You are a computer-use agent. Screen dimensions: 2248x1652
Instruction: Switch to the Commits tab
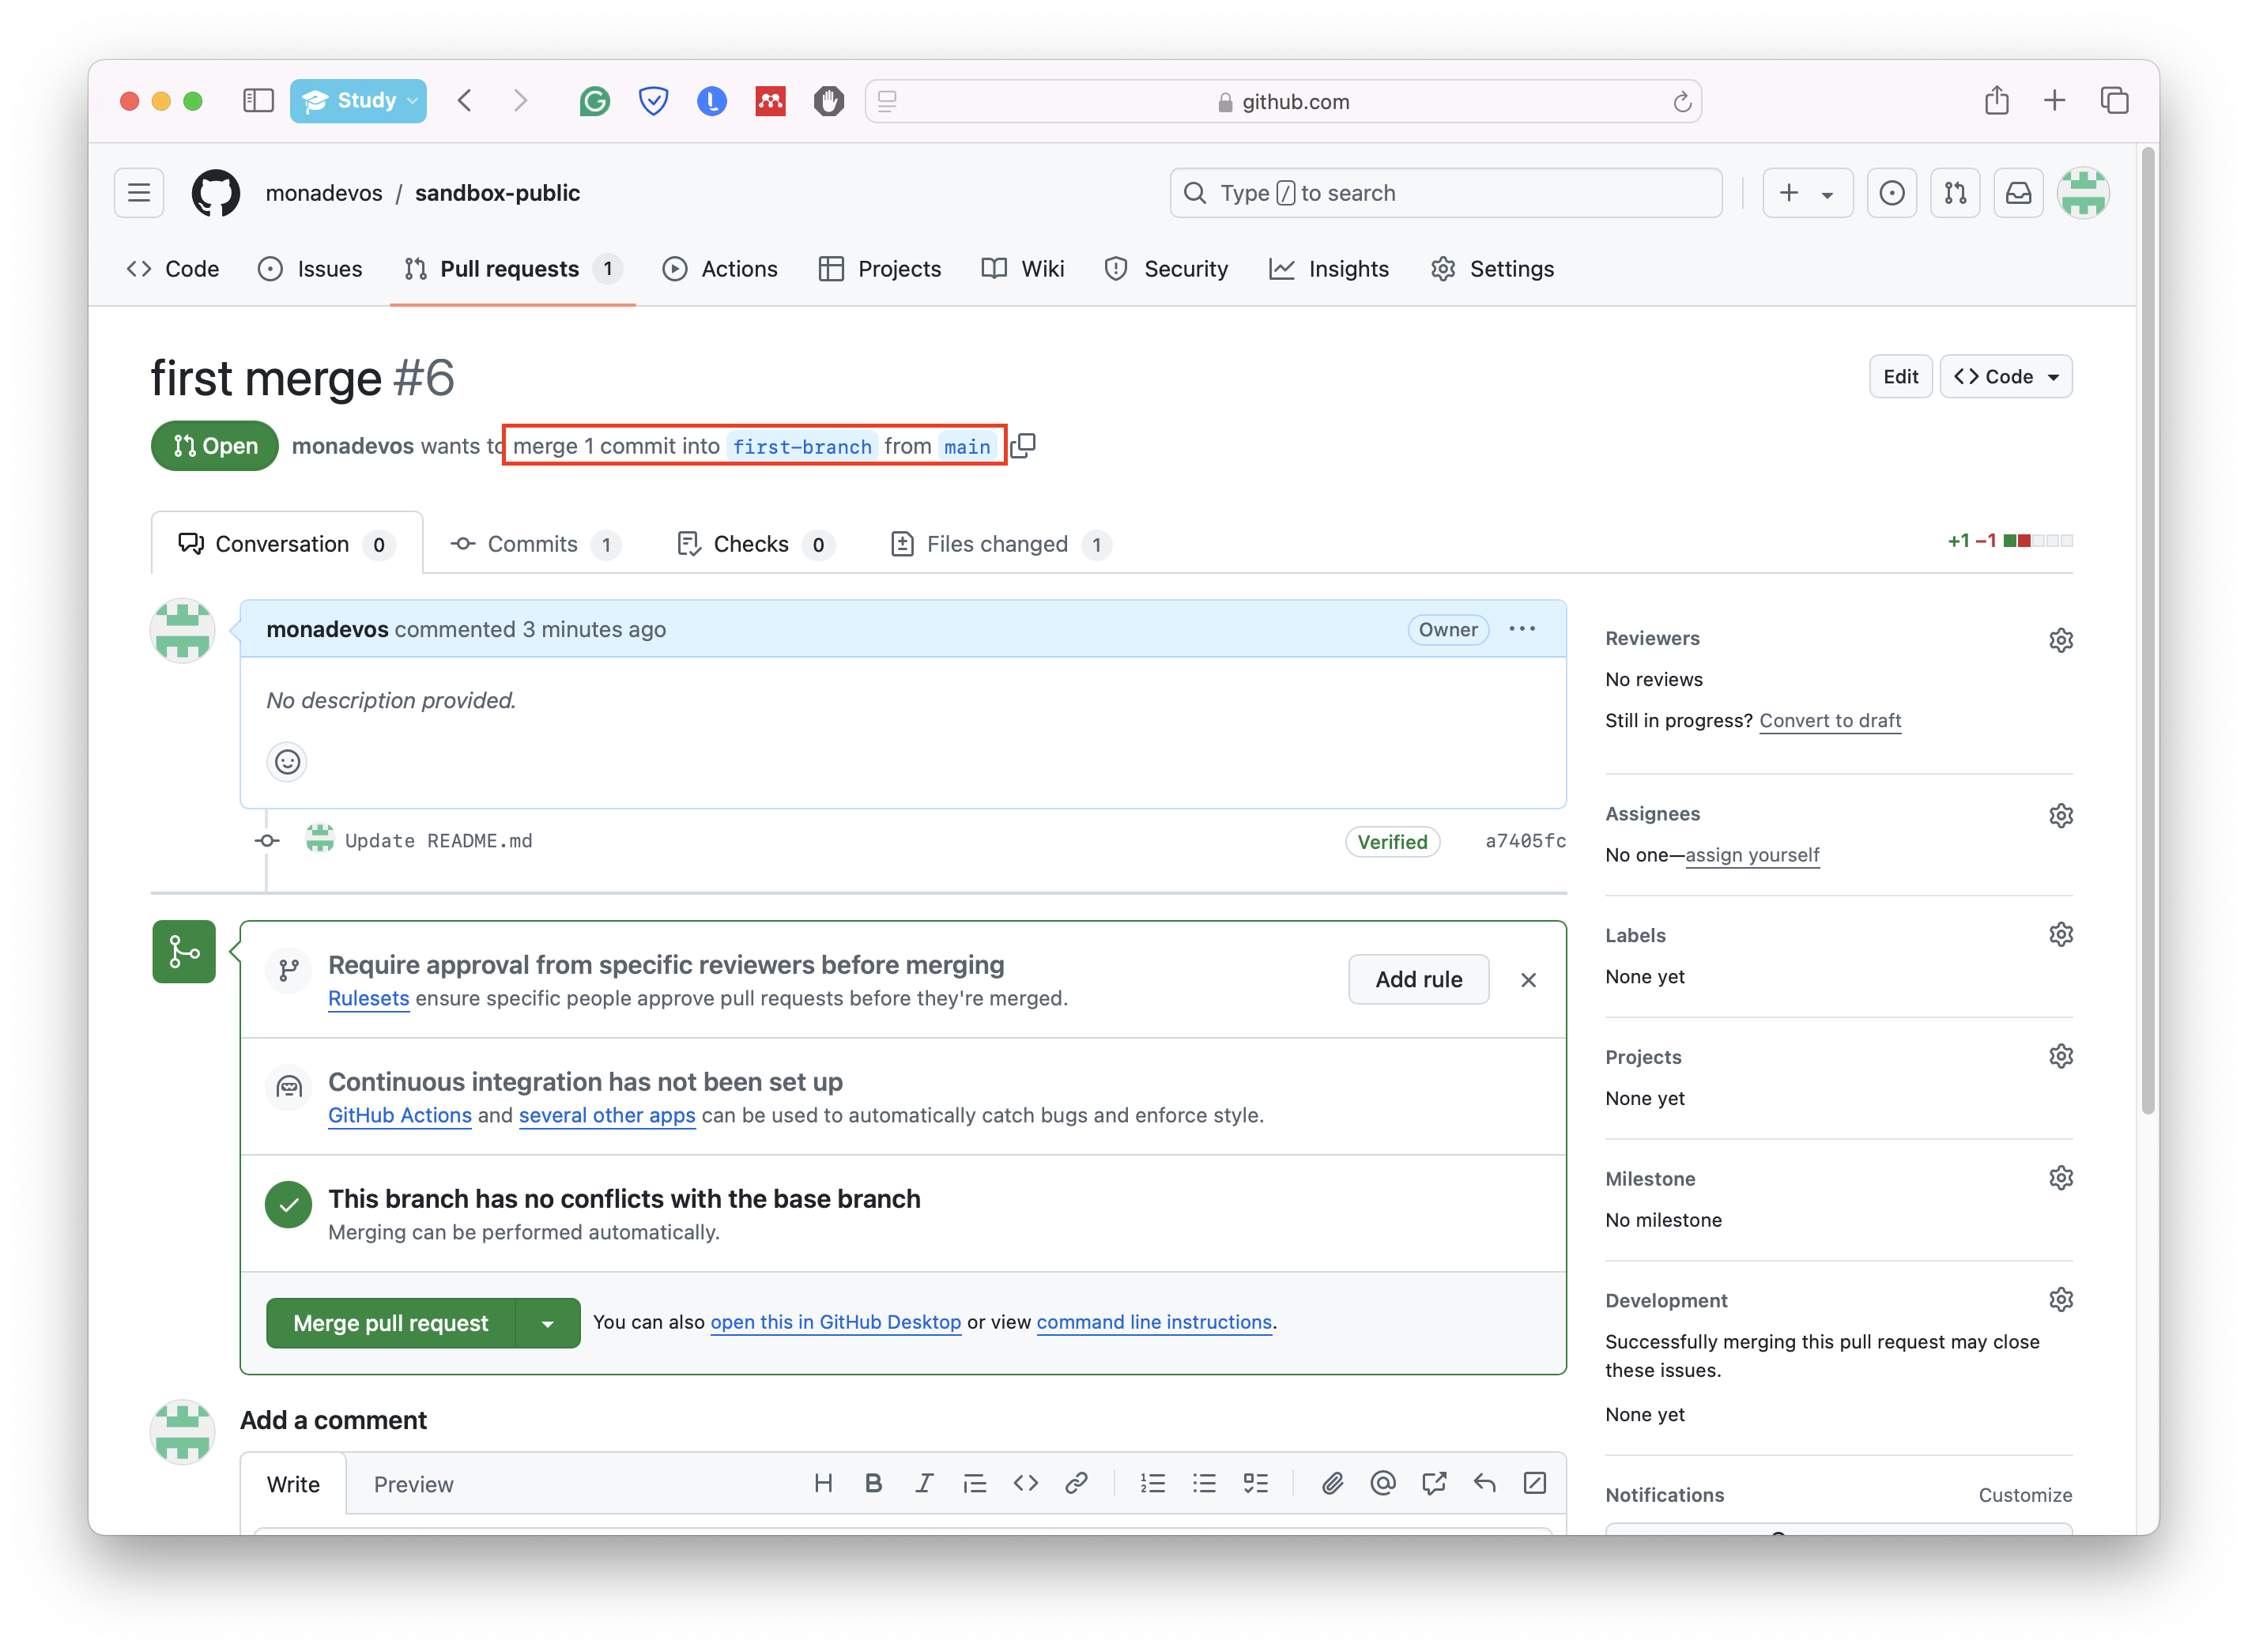pos(532,542)
